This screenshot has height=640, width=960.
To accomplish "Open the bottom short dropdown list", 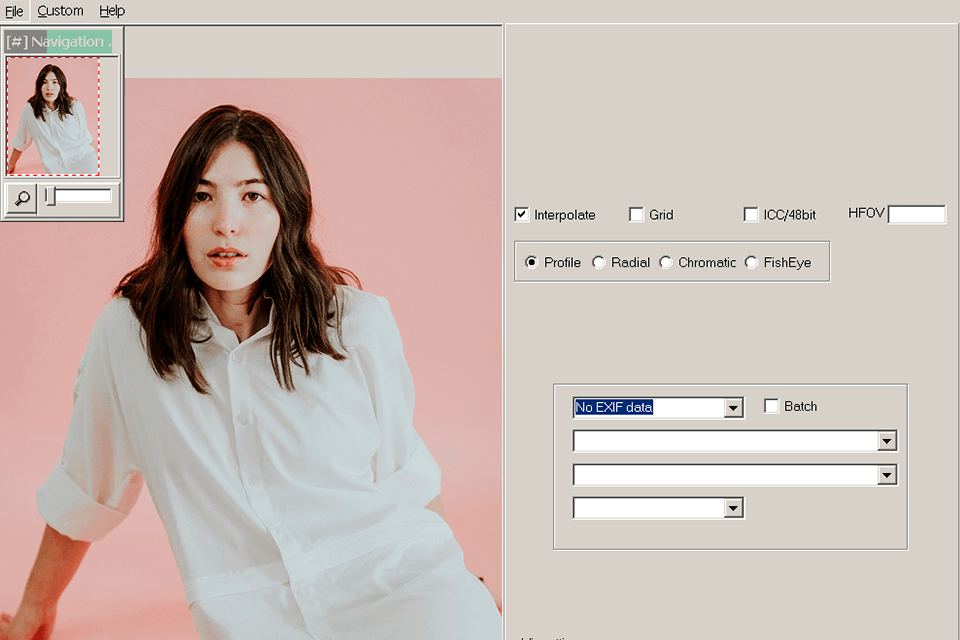I will pos(734,508).
